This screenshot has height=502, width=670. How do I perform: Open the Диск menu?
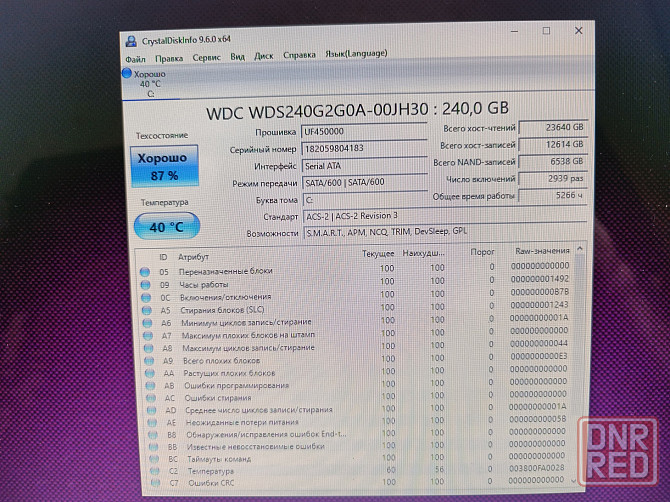click(264, 56)
